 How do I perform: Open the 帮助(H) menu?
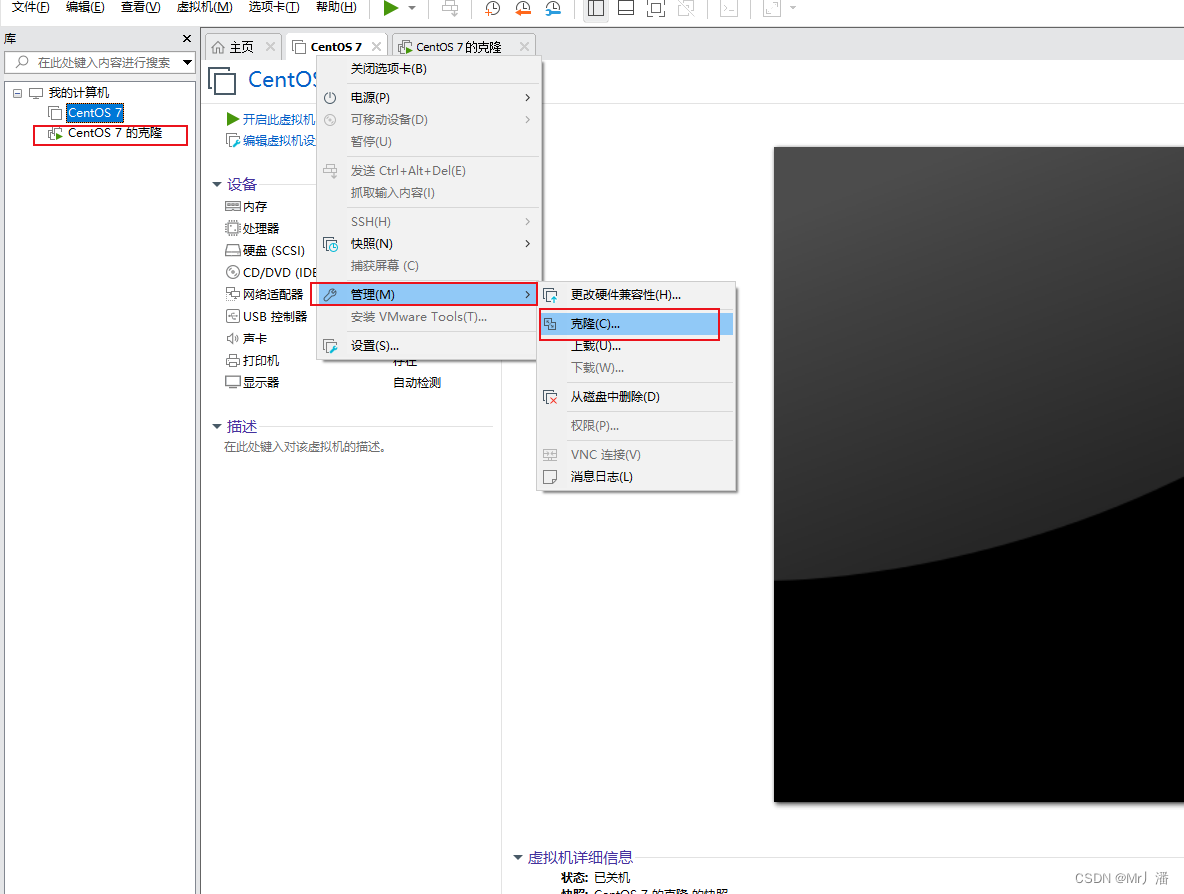tap(336, 7)
